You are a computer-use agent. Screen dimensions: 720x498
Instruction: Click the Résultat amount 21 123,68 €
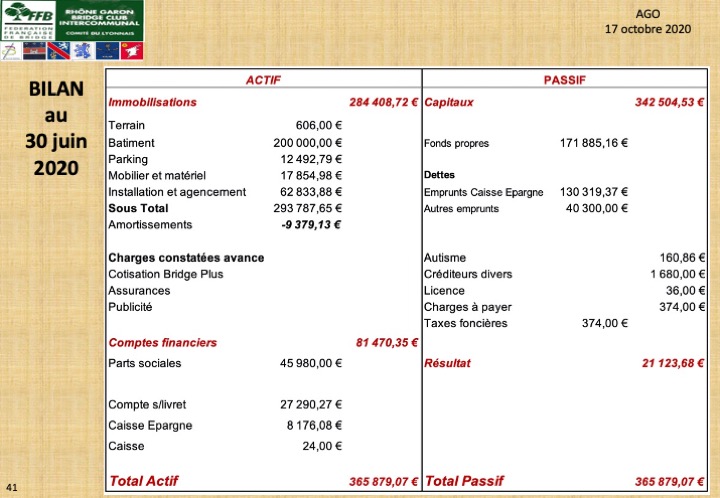673,363
